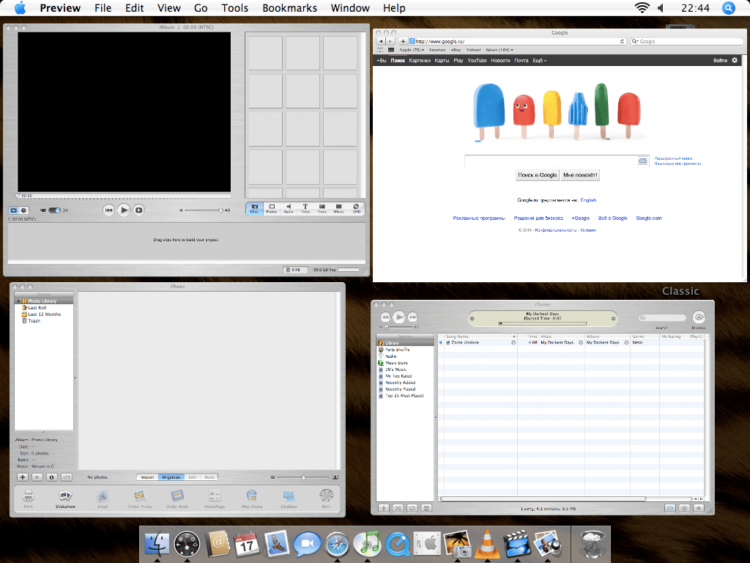Click the Print icon in iPhoto
Screen dimensions: 750x563
point(28,498)
